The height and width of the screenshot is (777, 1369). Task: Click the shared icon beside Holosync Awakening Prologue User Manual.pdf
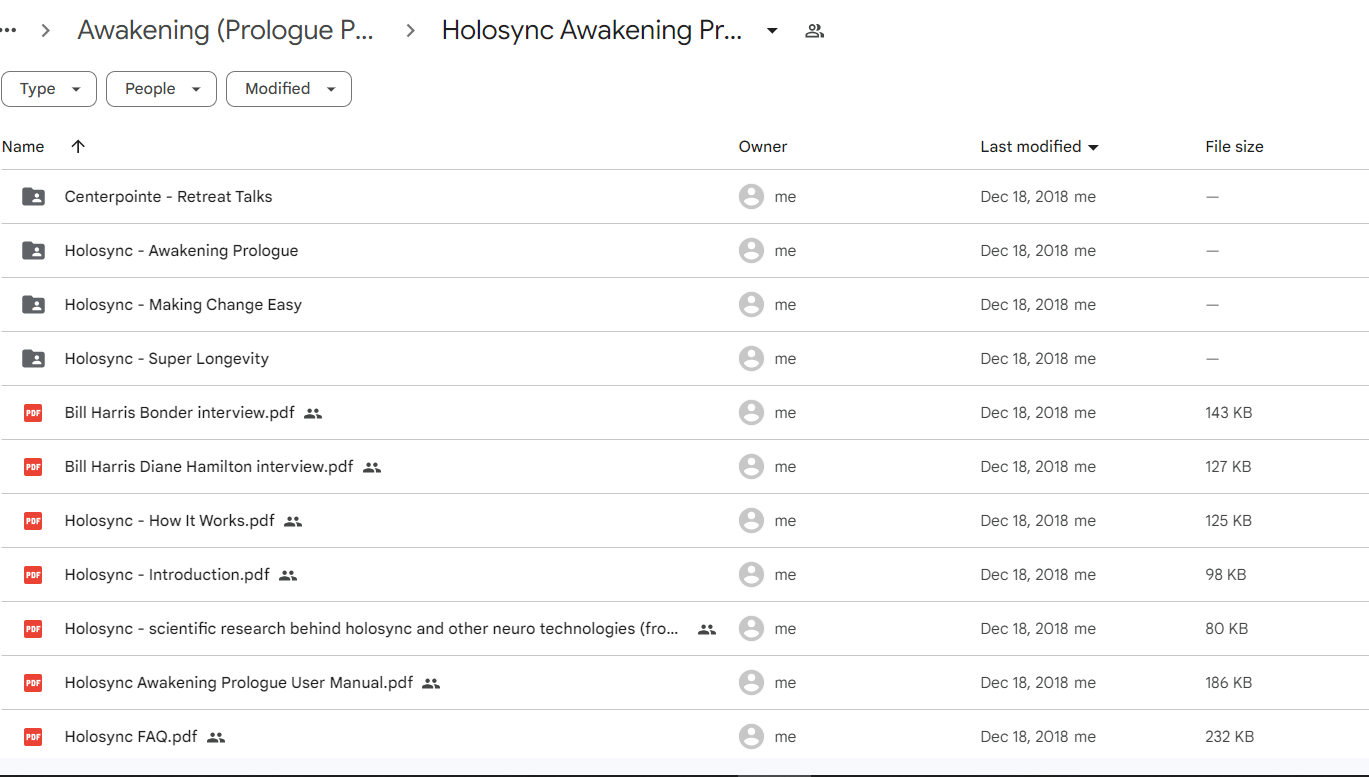coord(431,683)
